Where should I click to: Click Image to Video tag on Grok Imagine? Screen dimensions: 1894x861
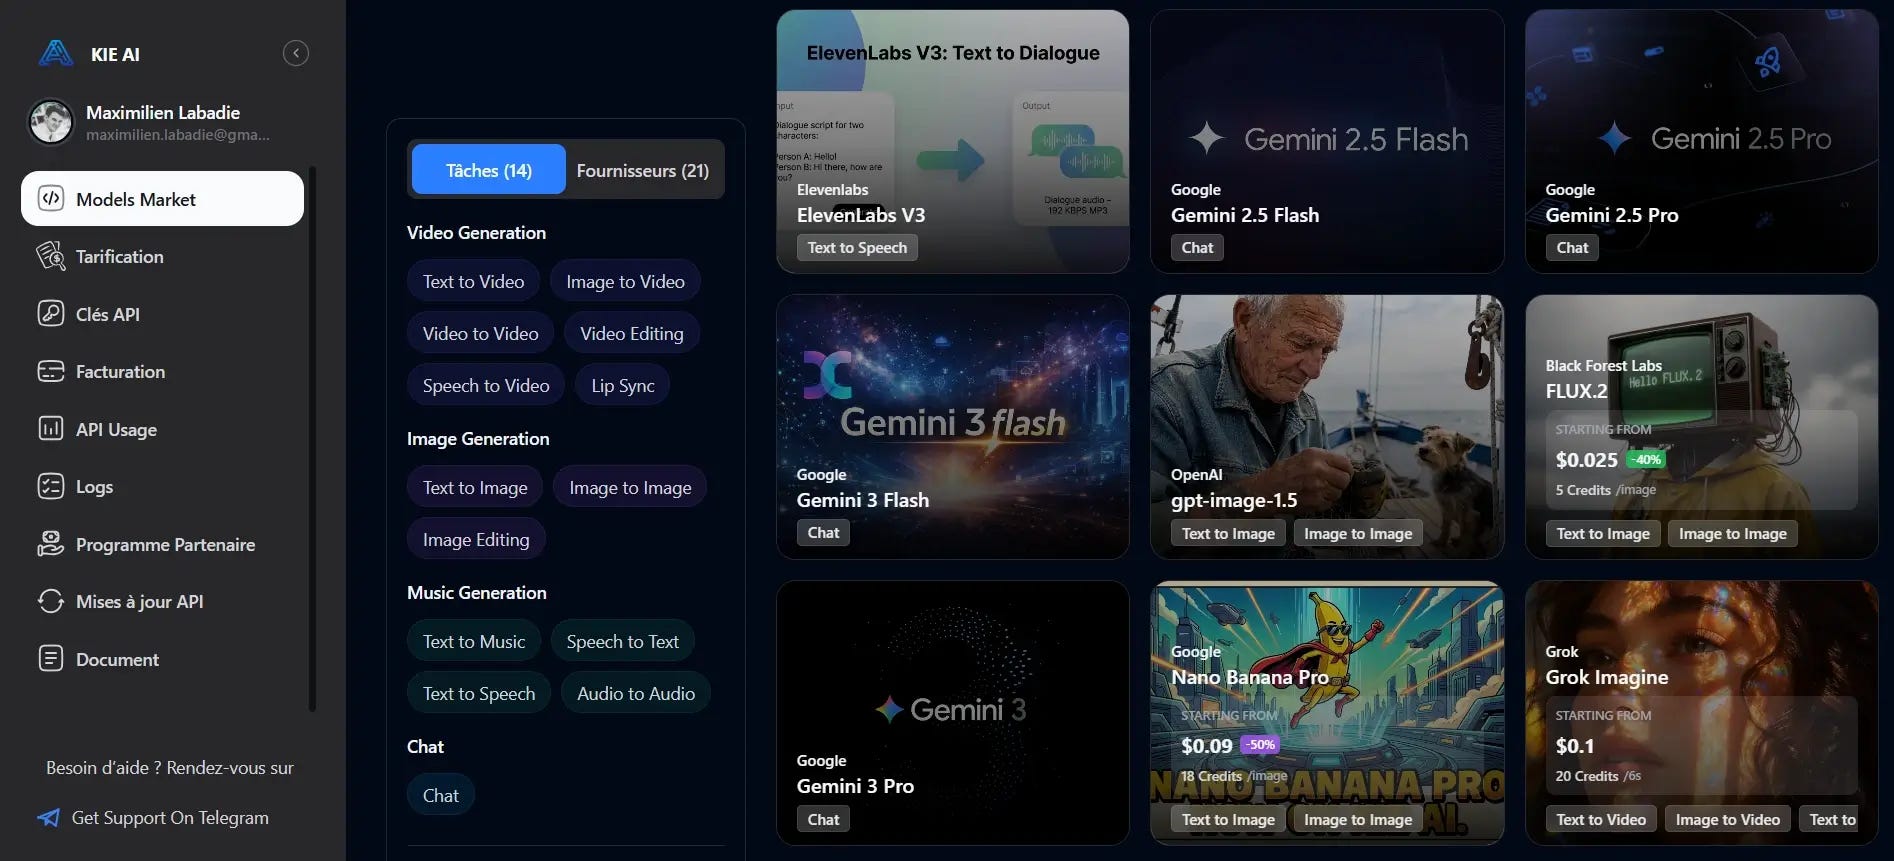1727,819
